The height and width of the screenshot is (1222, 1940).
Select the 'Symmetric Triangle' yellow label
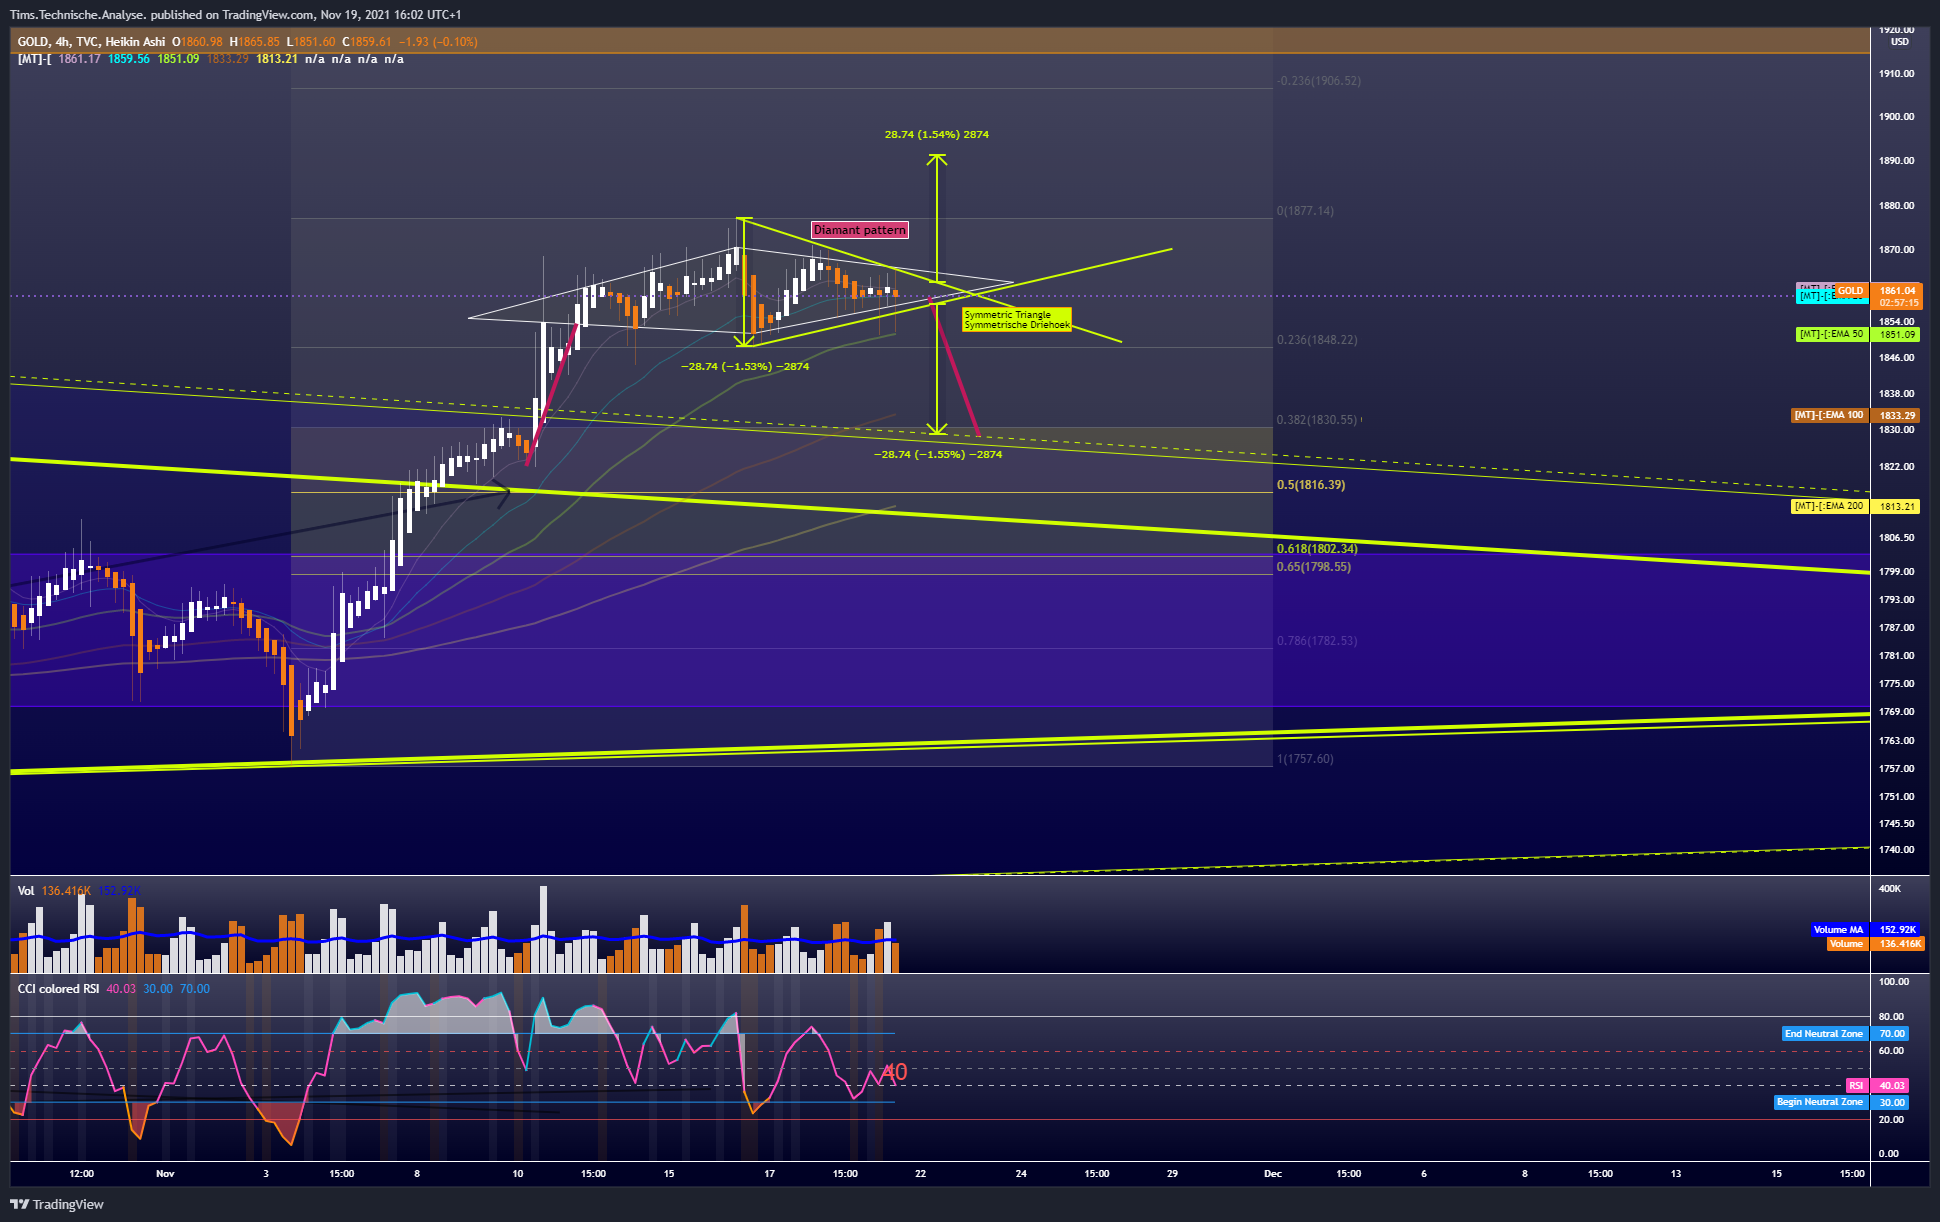pyautogui.click(x=1017, y=319)
